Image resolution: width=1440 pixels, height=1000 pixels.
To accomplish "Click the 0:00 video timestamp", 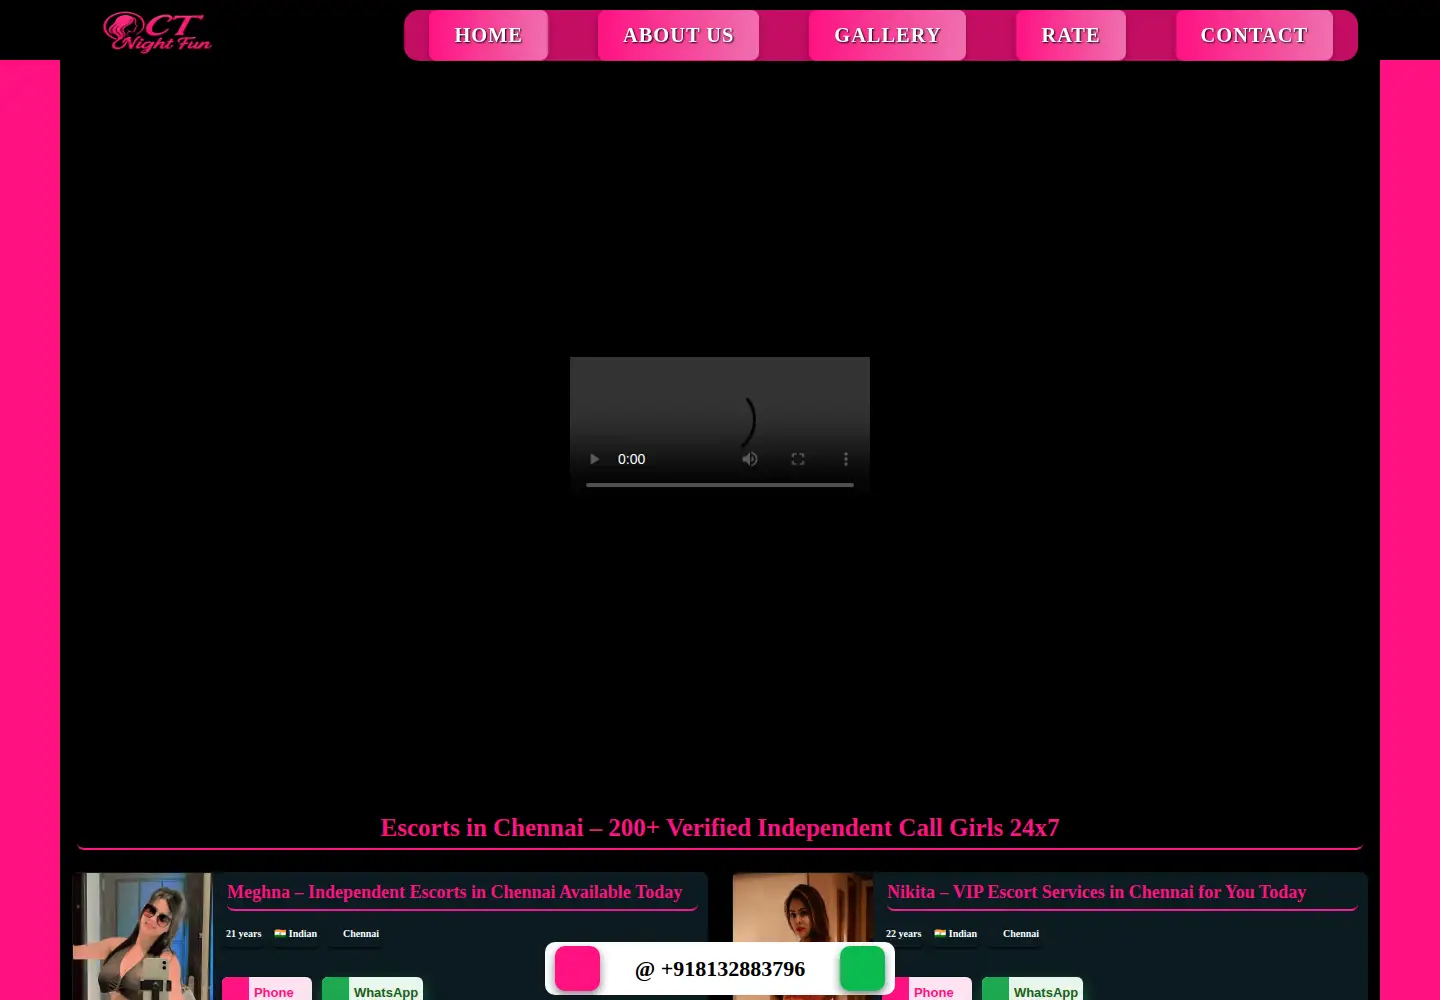I will point(631,459).
